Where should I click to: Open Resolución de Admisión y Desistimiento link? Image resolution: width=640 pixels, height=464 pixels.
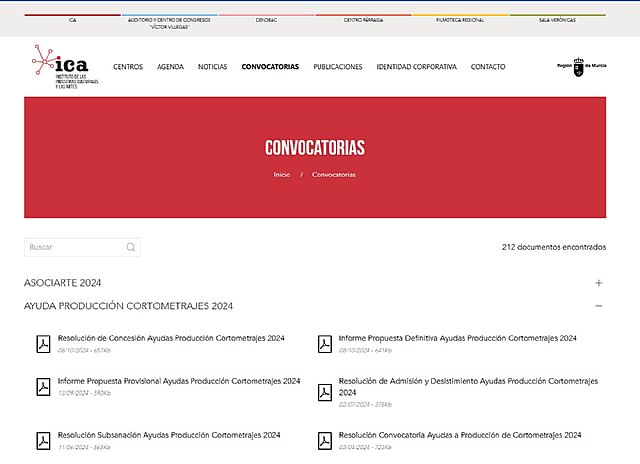click(468, 386)
